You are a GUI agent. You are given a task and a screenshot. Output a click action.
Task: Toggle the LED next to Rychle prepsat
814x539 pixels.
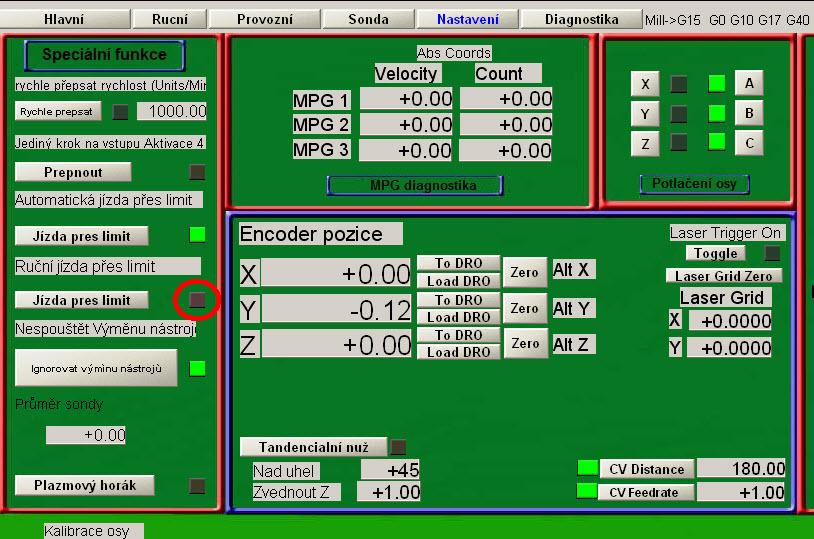click(121, 111)
